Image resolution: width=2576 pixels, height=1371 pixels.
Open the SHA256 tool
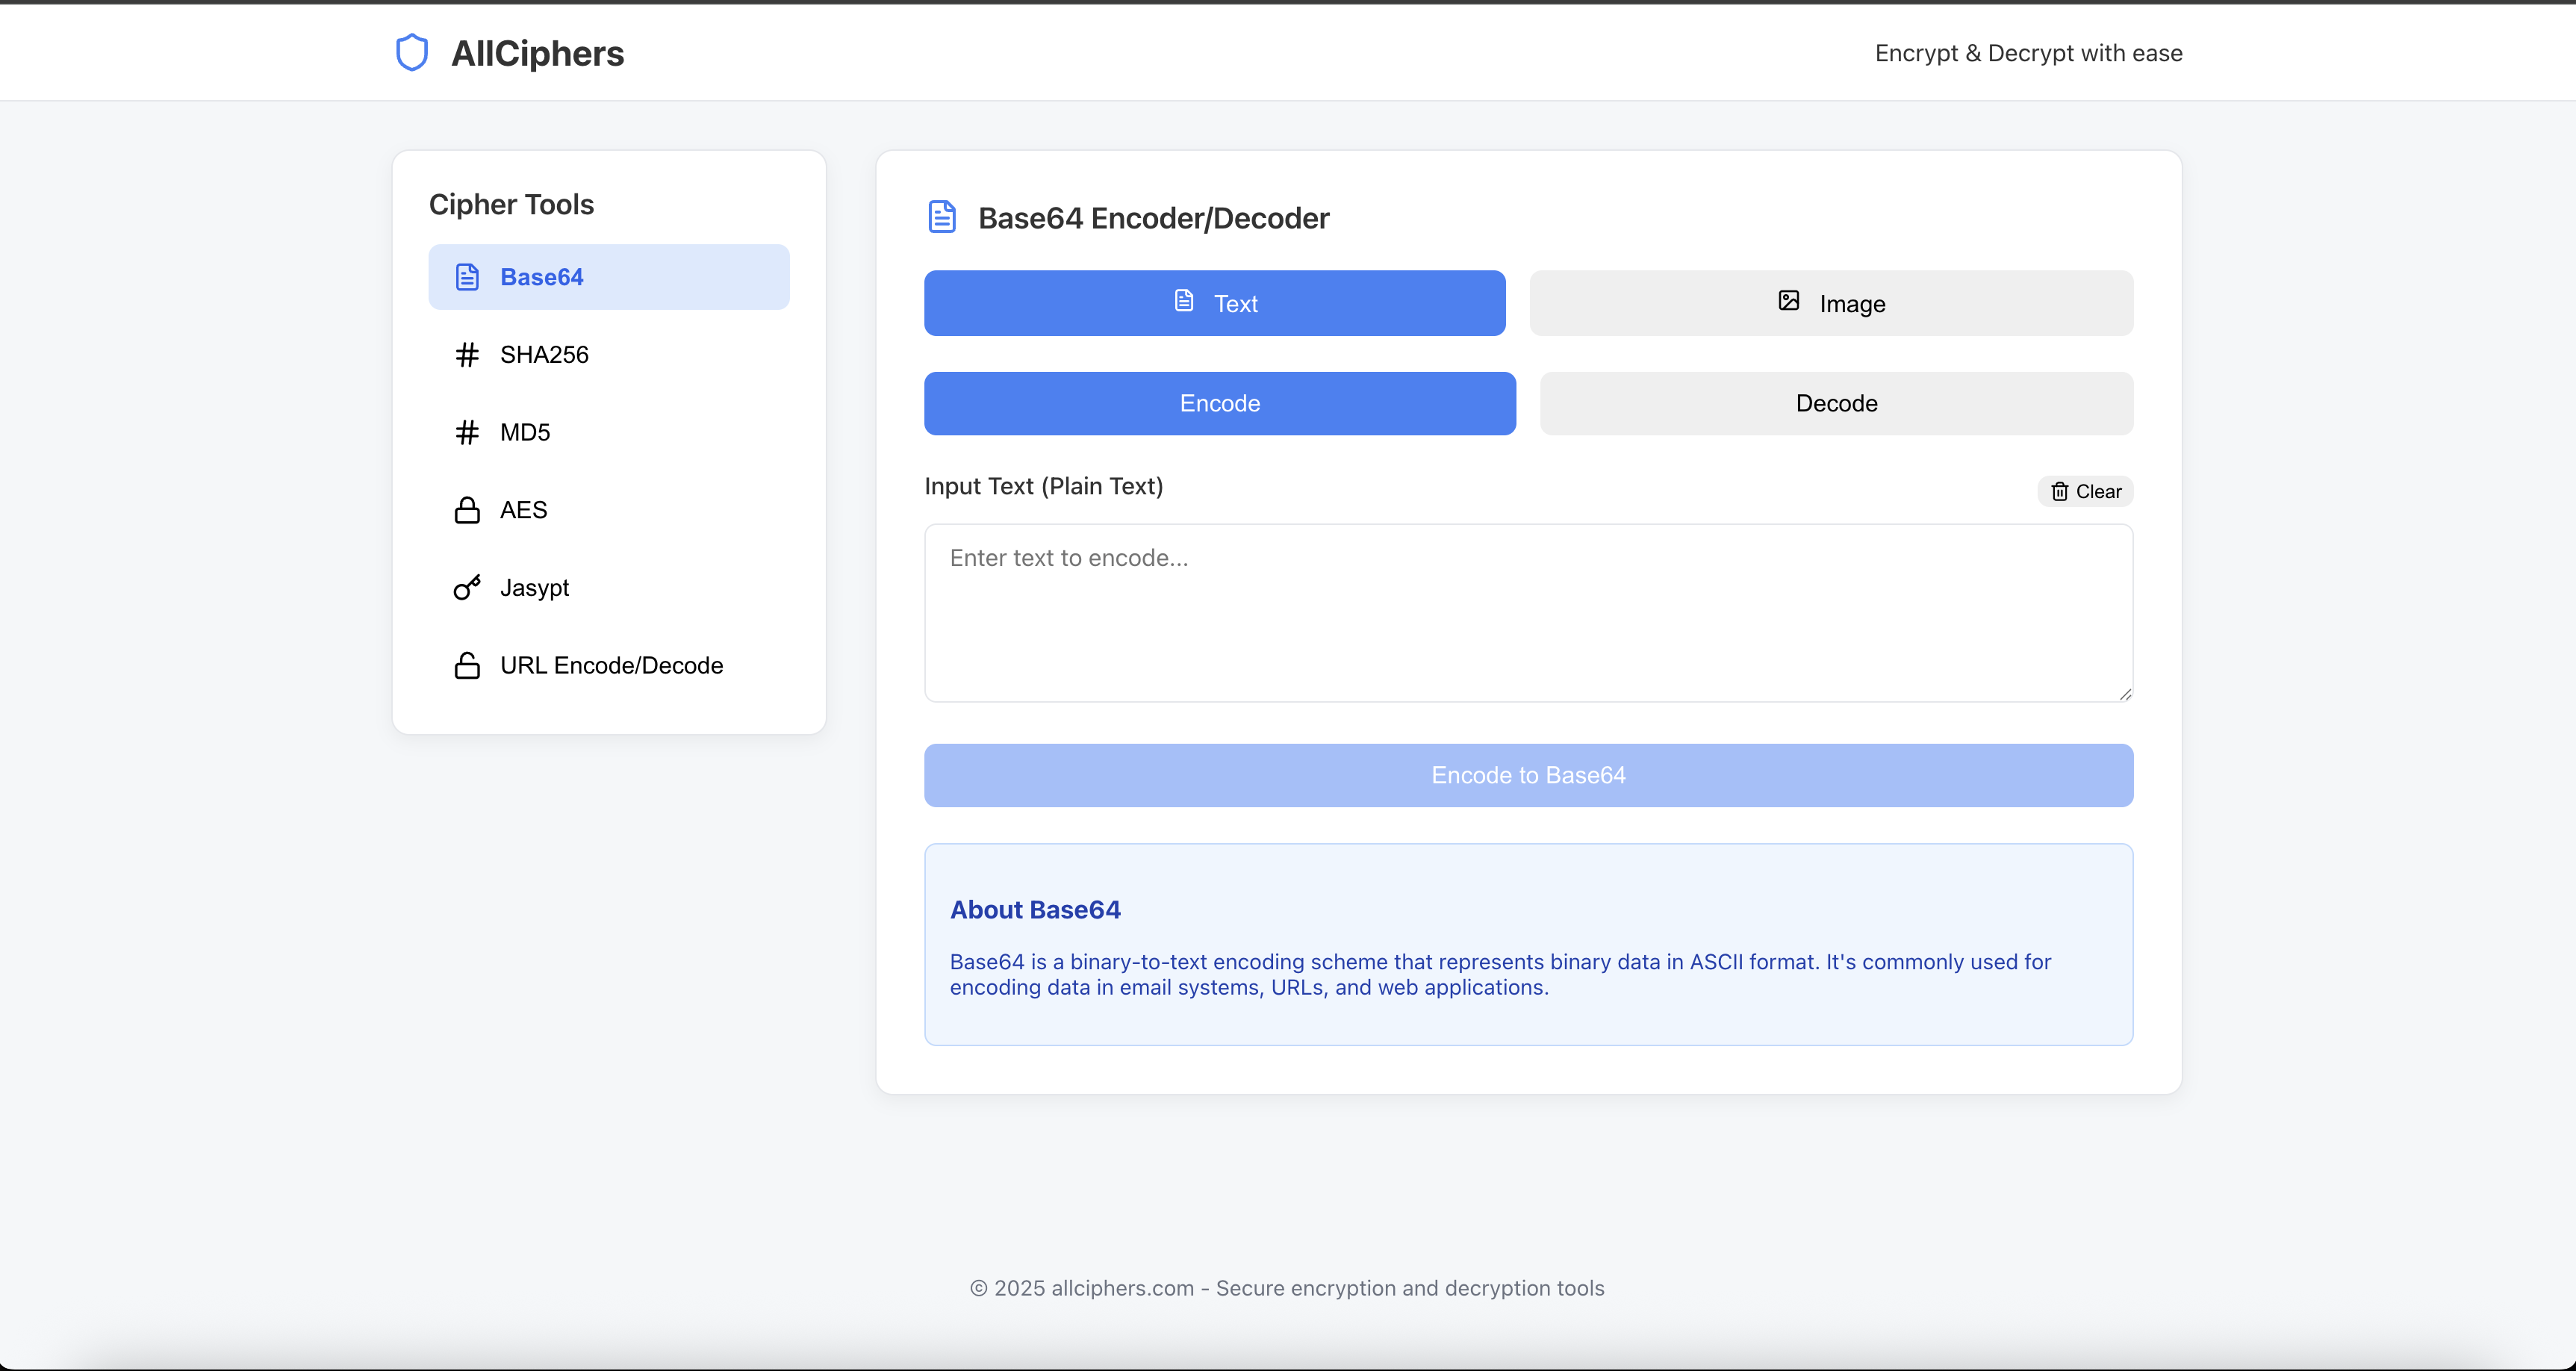[x=609, y=355]
